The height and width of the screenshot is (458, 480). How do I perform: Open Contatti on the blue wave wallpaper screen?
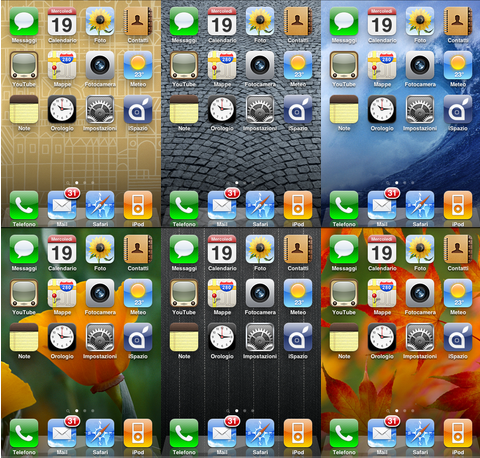point(458,21)
